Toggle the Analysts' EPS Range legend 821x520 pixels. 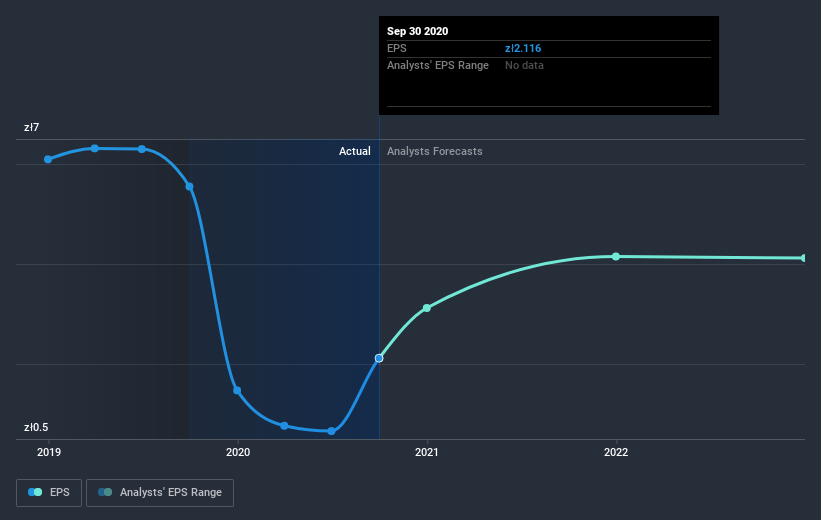pos(160,493)
